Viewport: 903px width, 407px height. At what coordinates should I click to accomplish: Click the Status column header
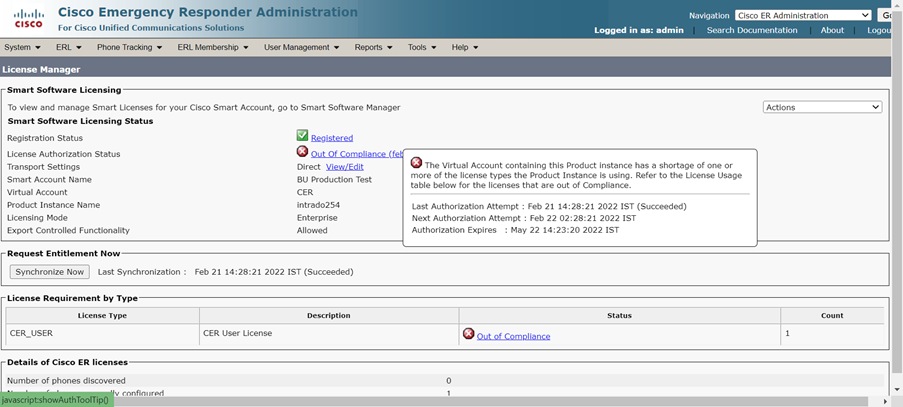click(x=620, y=315)
